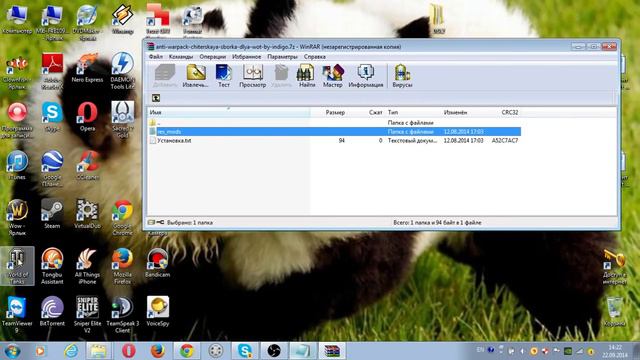Switch to Skype in the taskbar

click(245, 351)
